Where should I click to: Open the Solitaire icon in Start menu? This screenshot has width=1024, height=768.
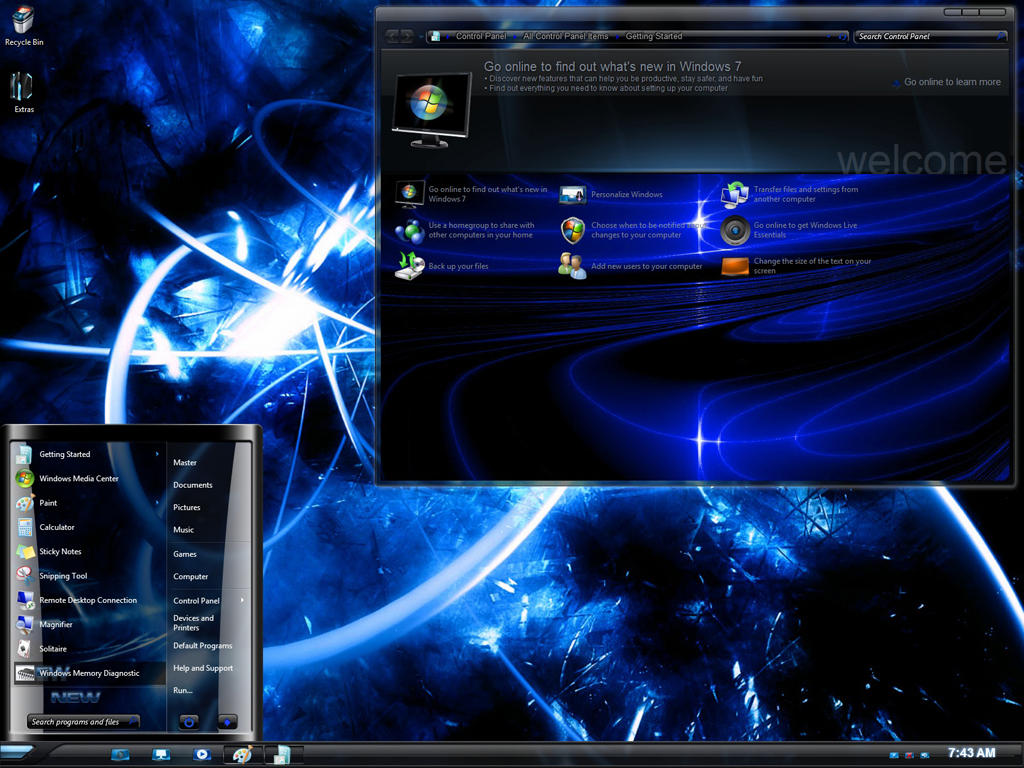click(24, 648)
